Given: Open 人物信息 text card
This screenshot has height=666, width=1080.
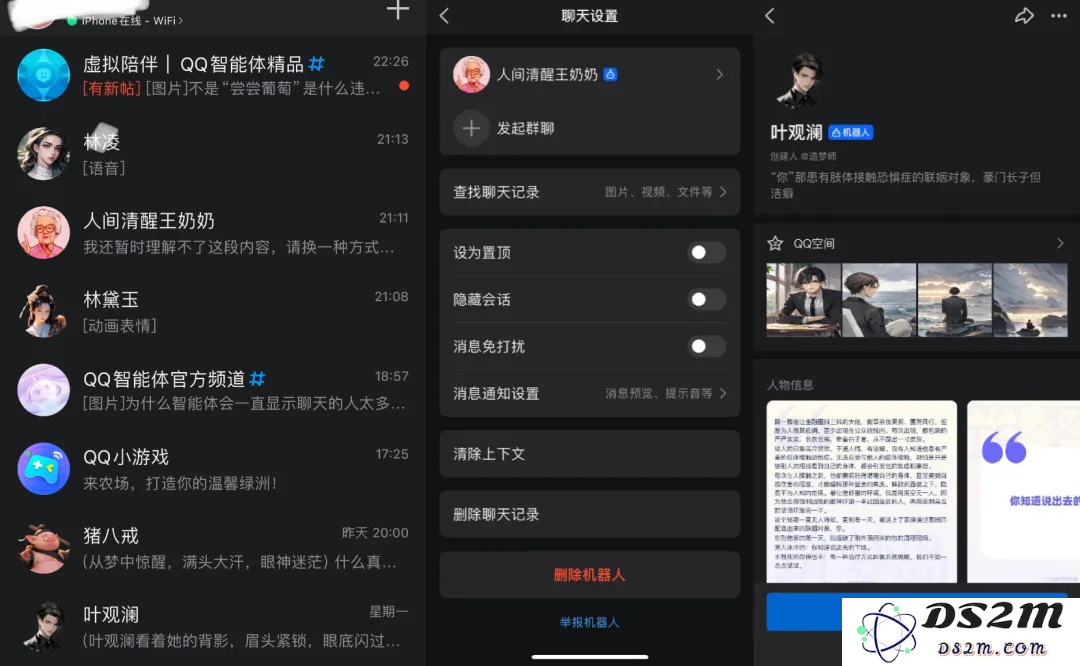Looking at the screenshot, I should coord(862,492).
